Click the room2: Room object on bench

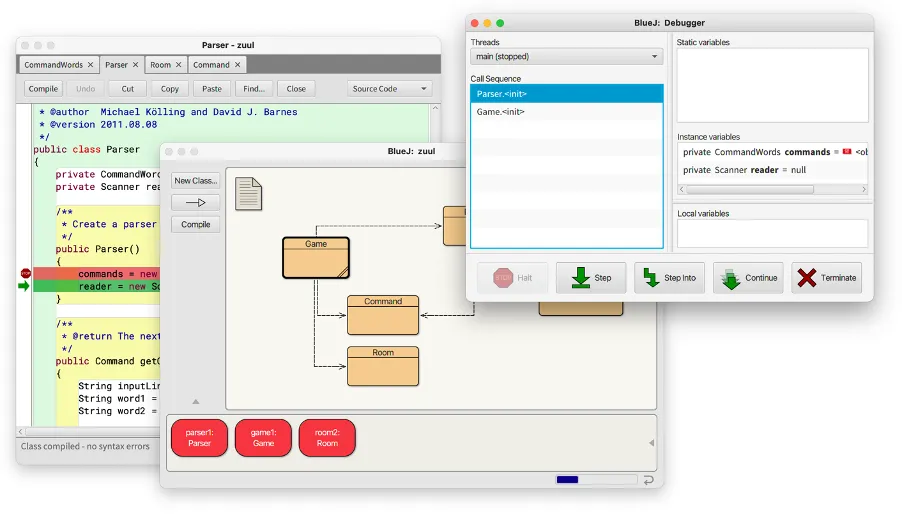coord(327,438)
